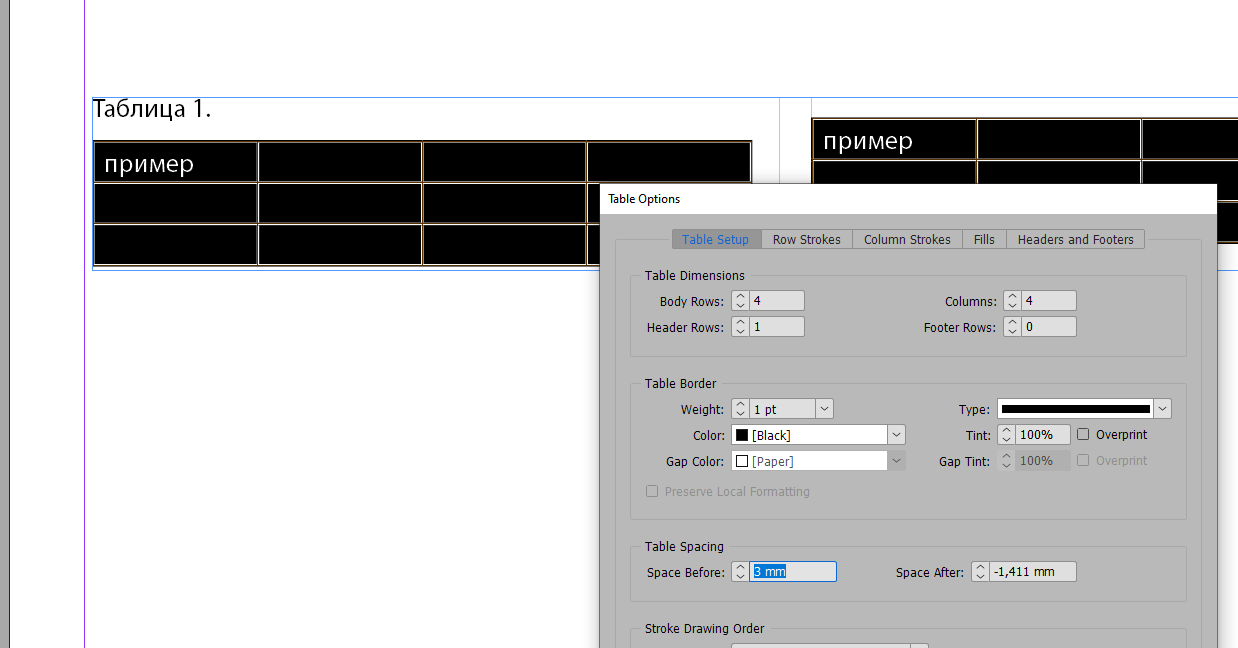Enable the Overprint checkbox beside Tint
This screenshot has height=648, width=1238.
[1083, 435]
